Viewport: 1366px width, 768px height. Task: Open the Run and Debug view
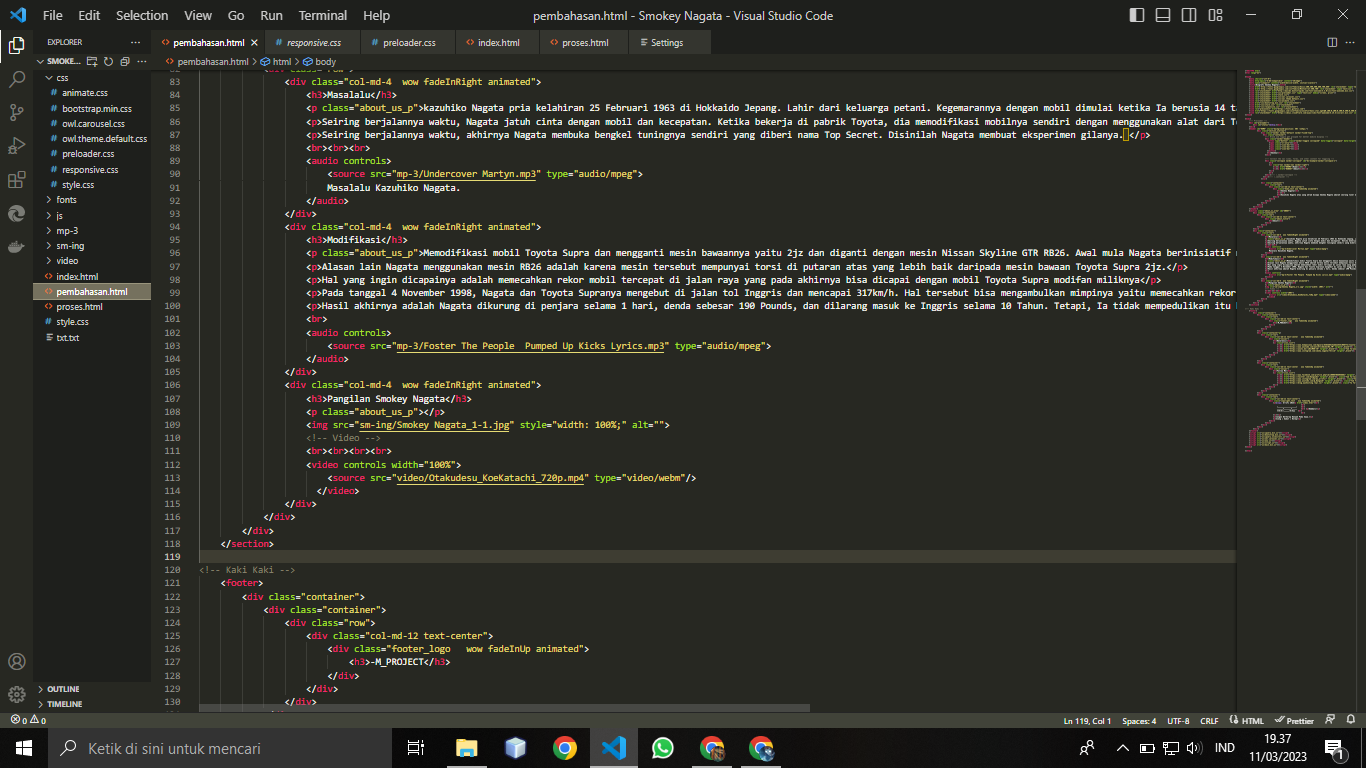tap(16, 146)
